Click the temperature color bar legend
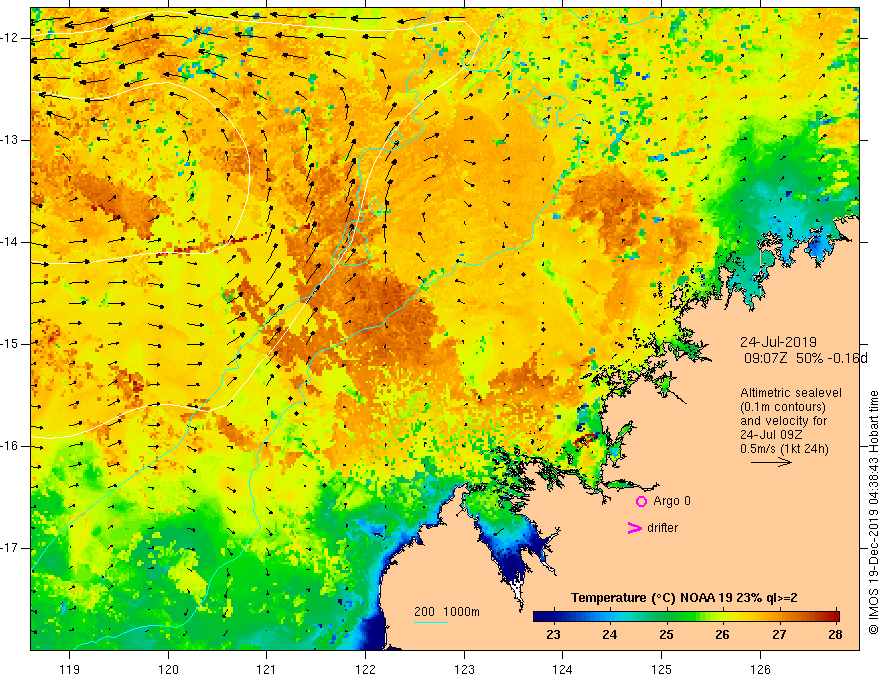 click(686, 616)
